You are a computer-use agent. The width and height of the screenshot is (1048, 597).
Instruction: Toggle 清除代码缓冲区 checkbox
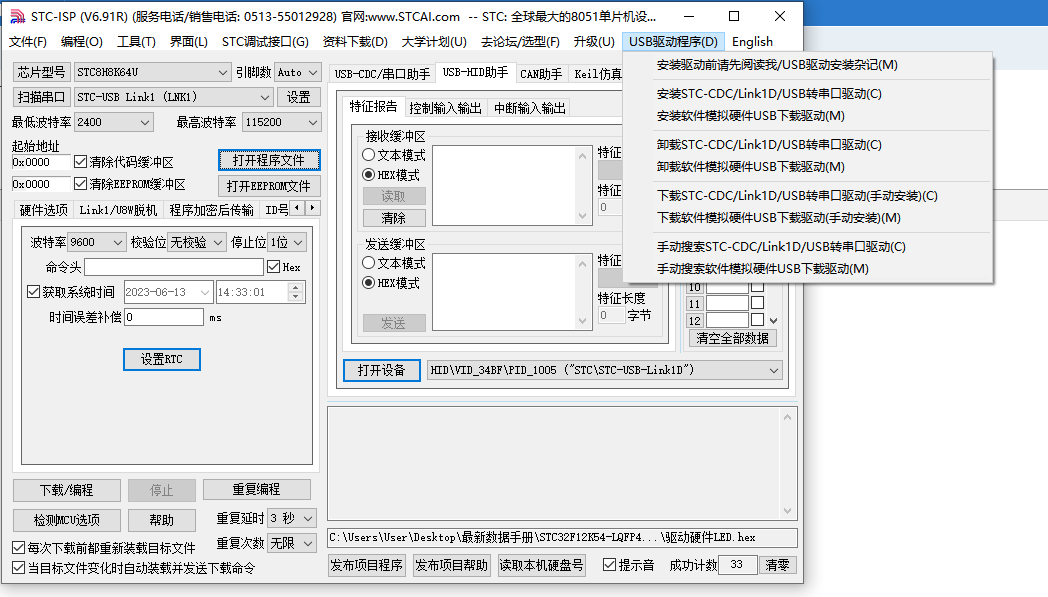81,162
